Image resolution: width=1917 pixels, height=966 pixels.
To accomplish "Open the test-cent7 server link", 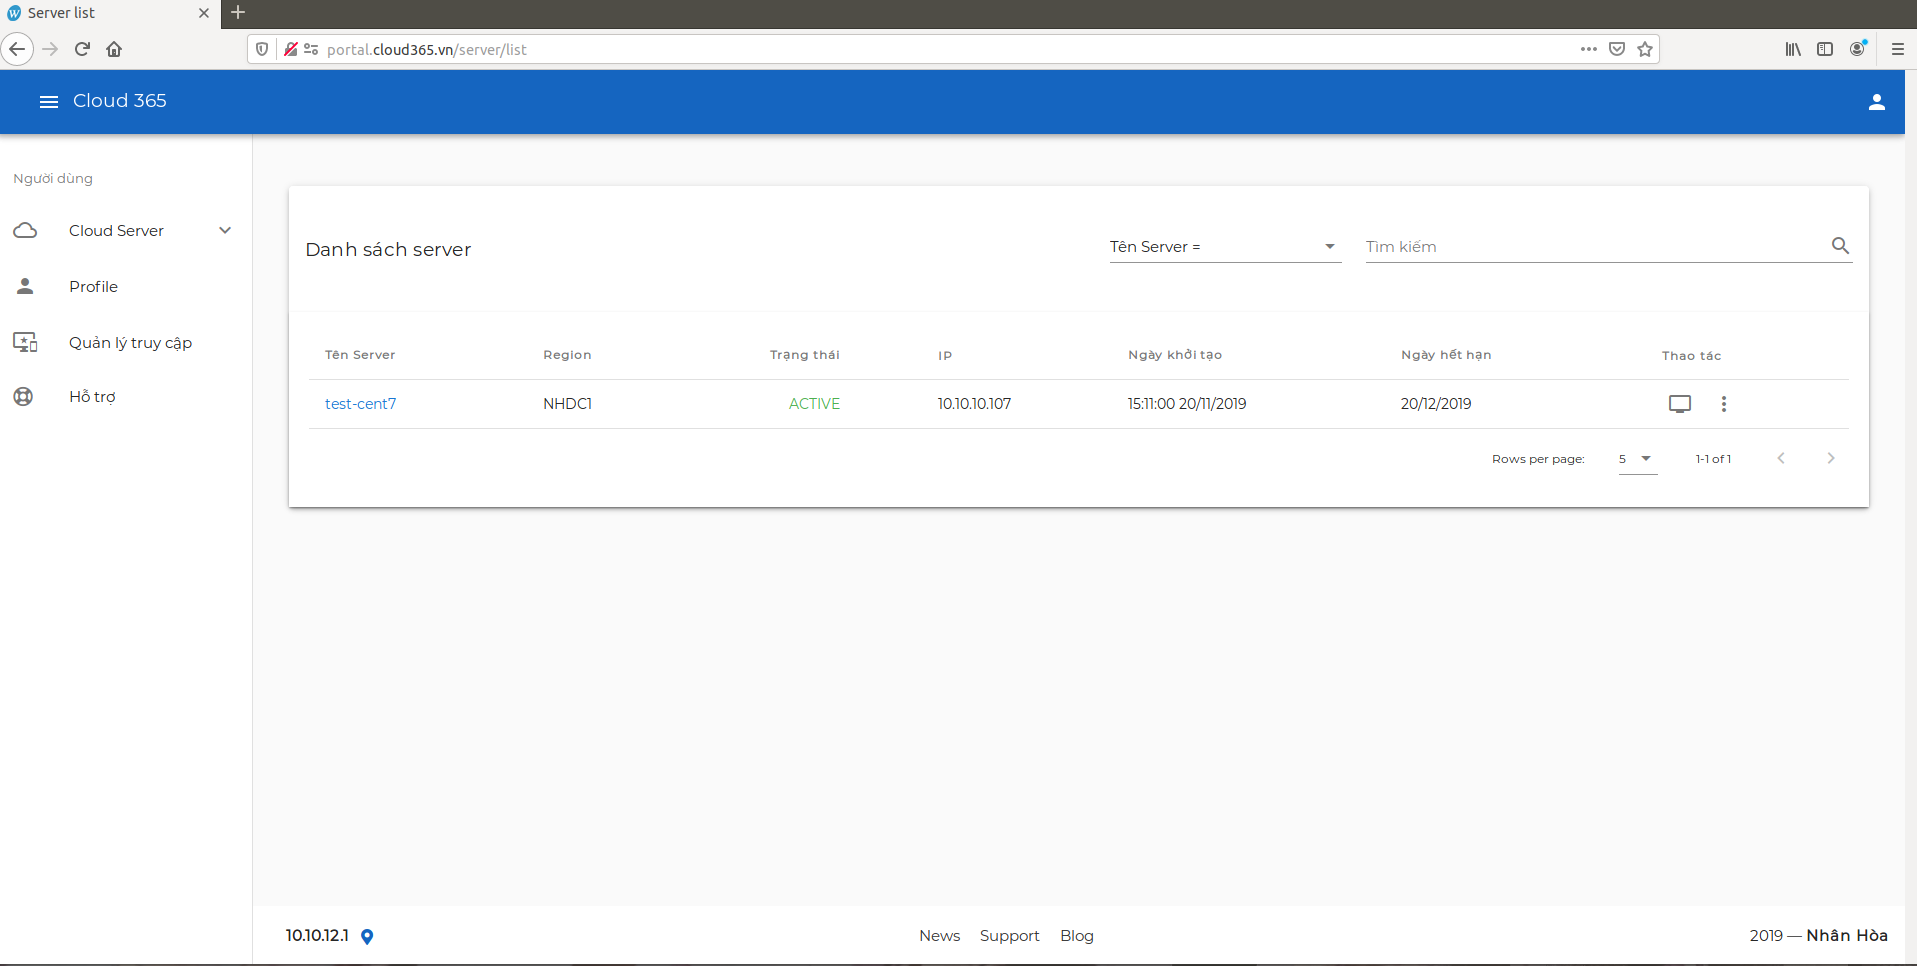I will 361,404.
